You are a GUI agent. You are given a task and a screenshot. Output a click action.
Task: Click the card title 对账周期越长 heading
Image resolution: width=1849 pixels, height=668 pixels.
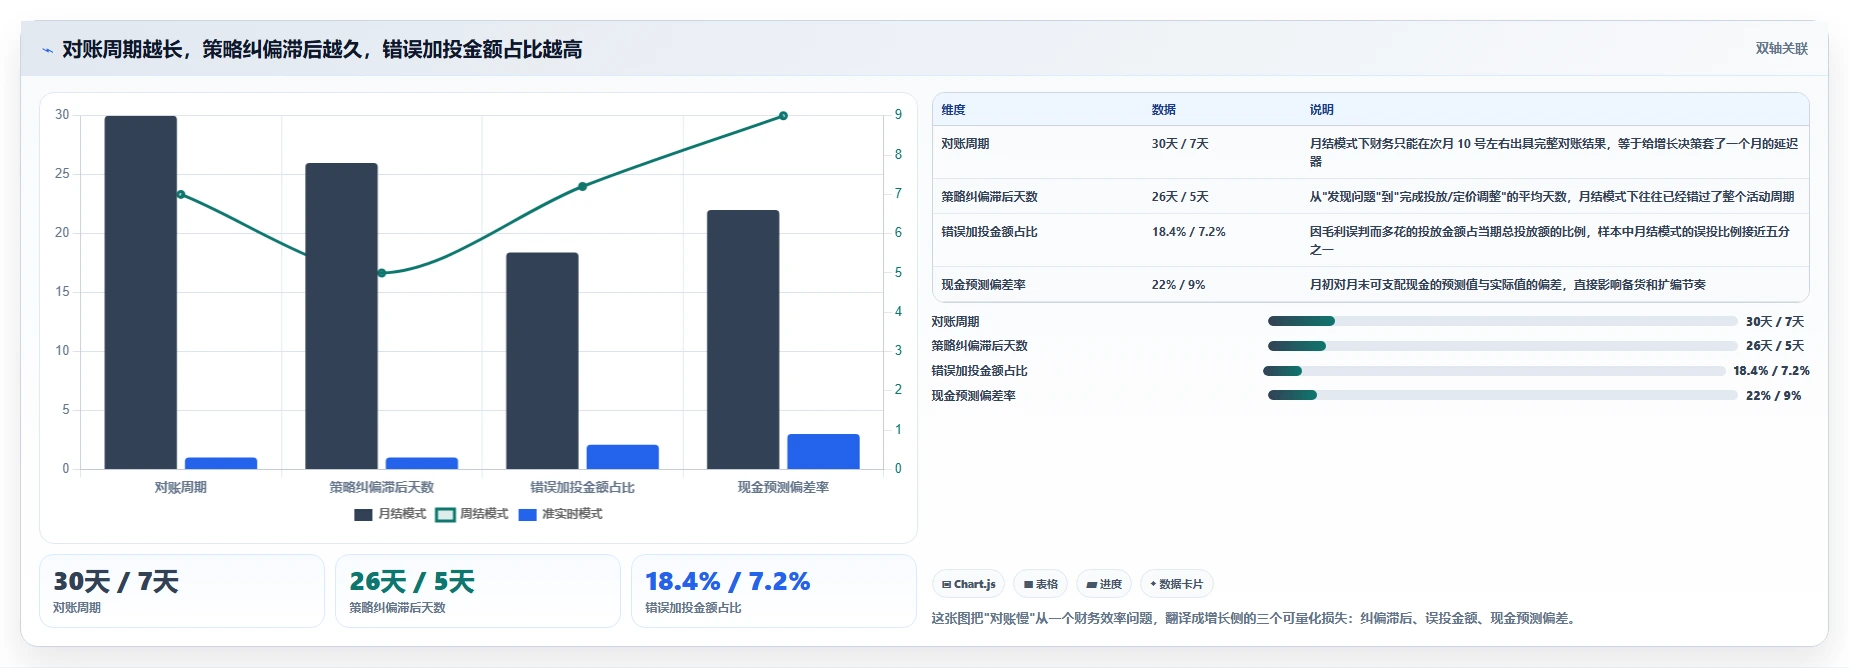point(322,50)
